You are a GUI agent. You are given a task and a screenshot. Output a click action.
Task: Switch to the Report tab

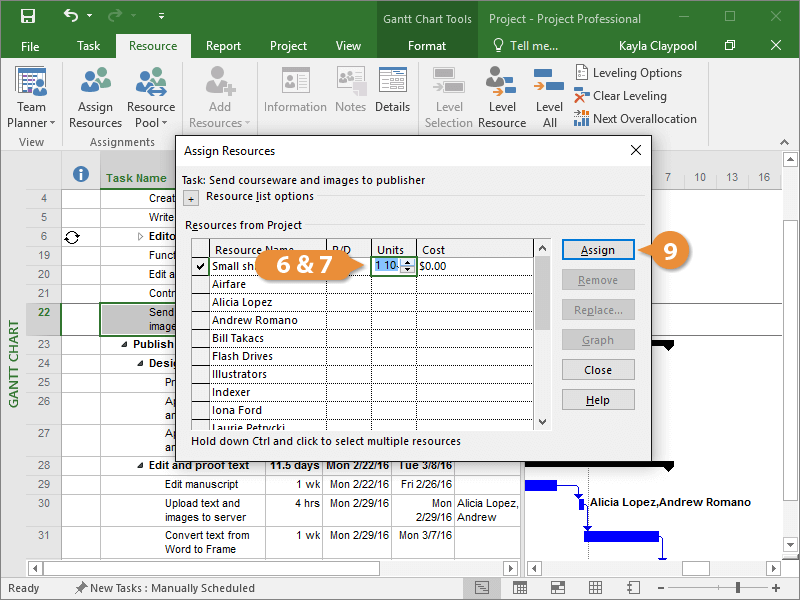(x=223, y=46)
